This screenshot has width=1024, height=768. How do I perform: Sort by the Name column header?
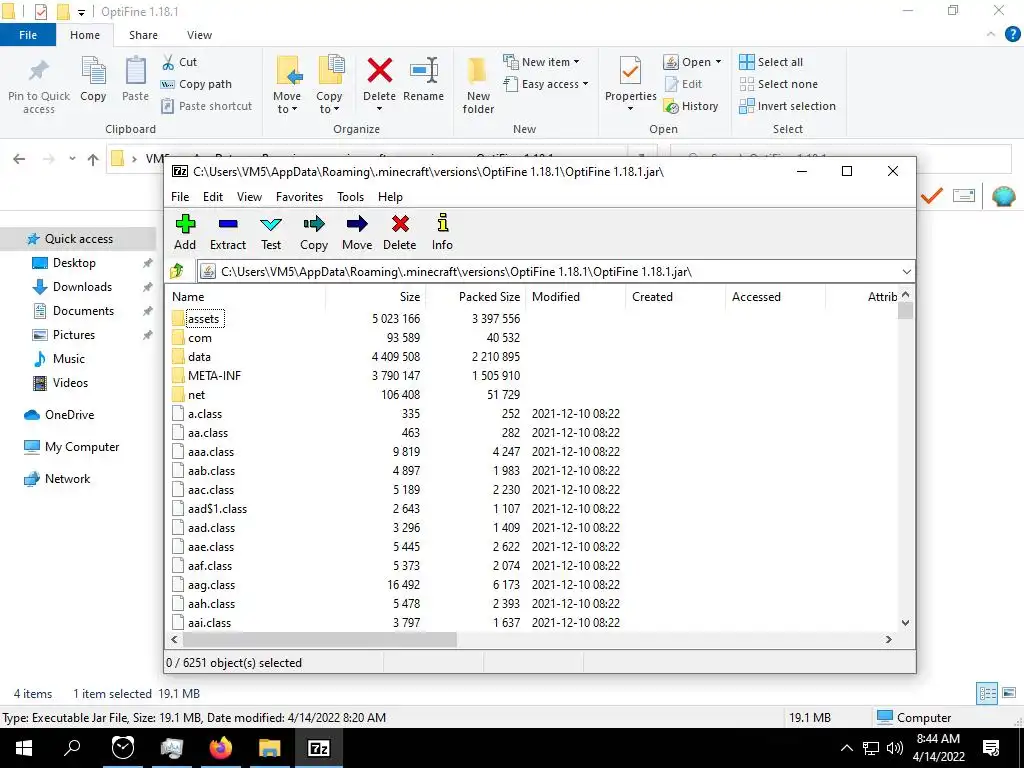click(247, 296)
